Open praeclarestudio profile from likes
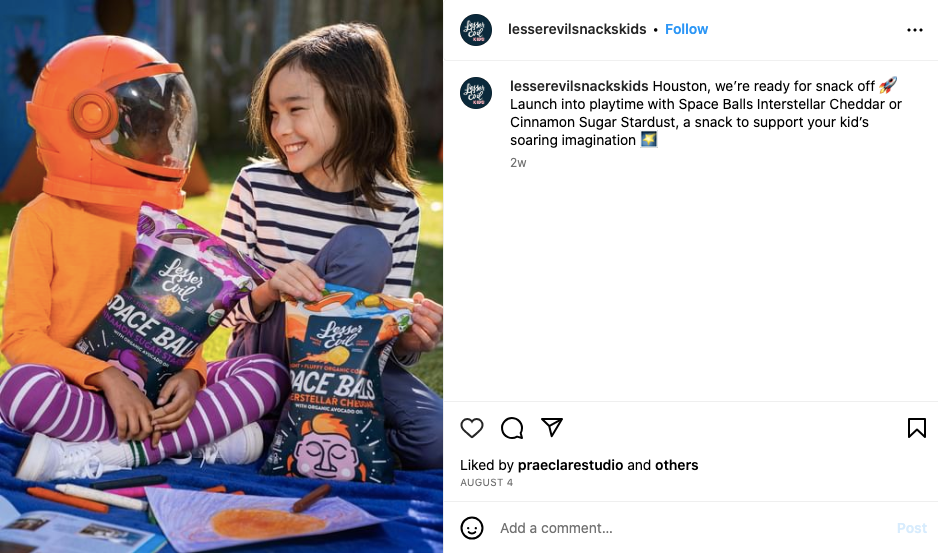Viewport: 938px width, 553px height. coord(570,465)
